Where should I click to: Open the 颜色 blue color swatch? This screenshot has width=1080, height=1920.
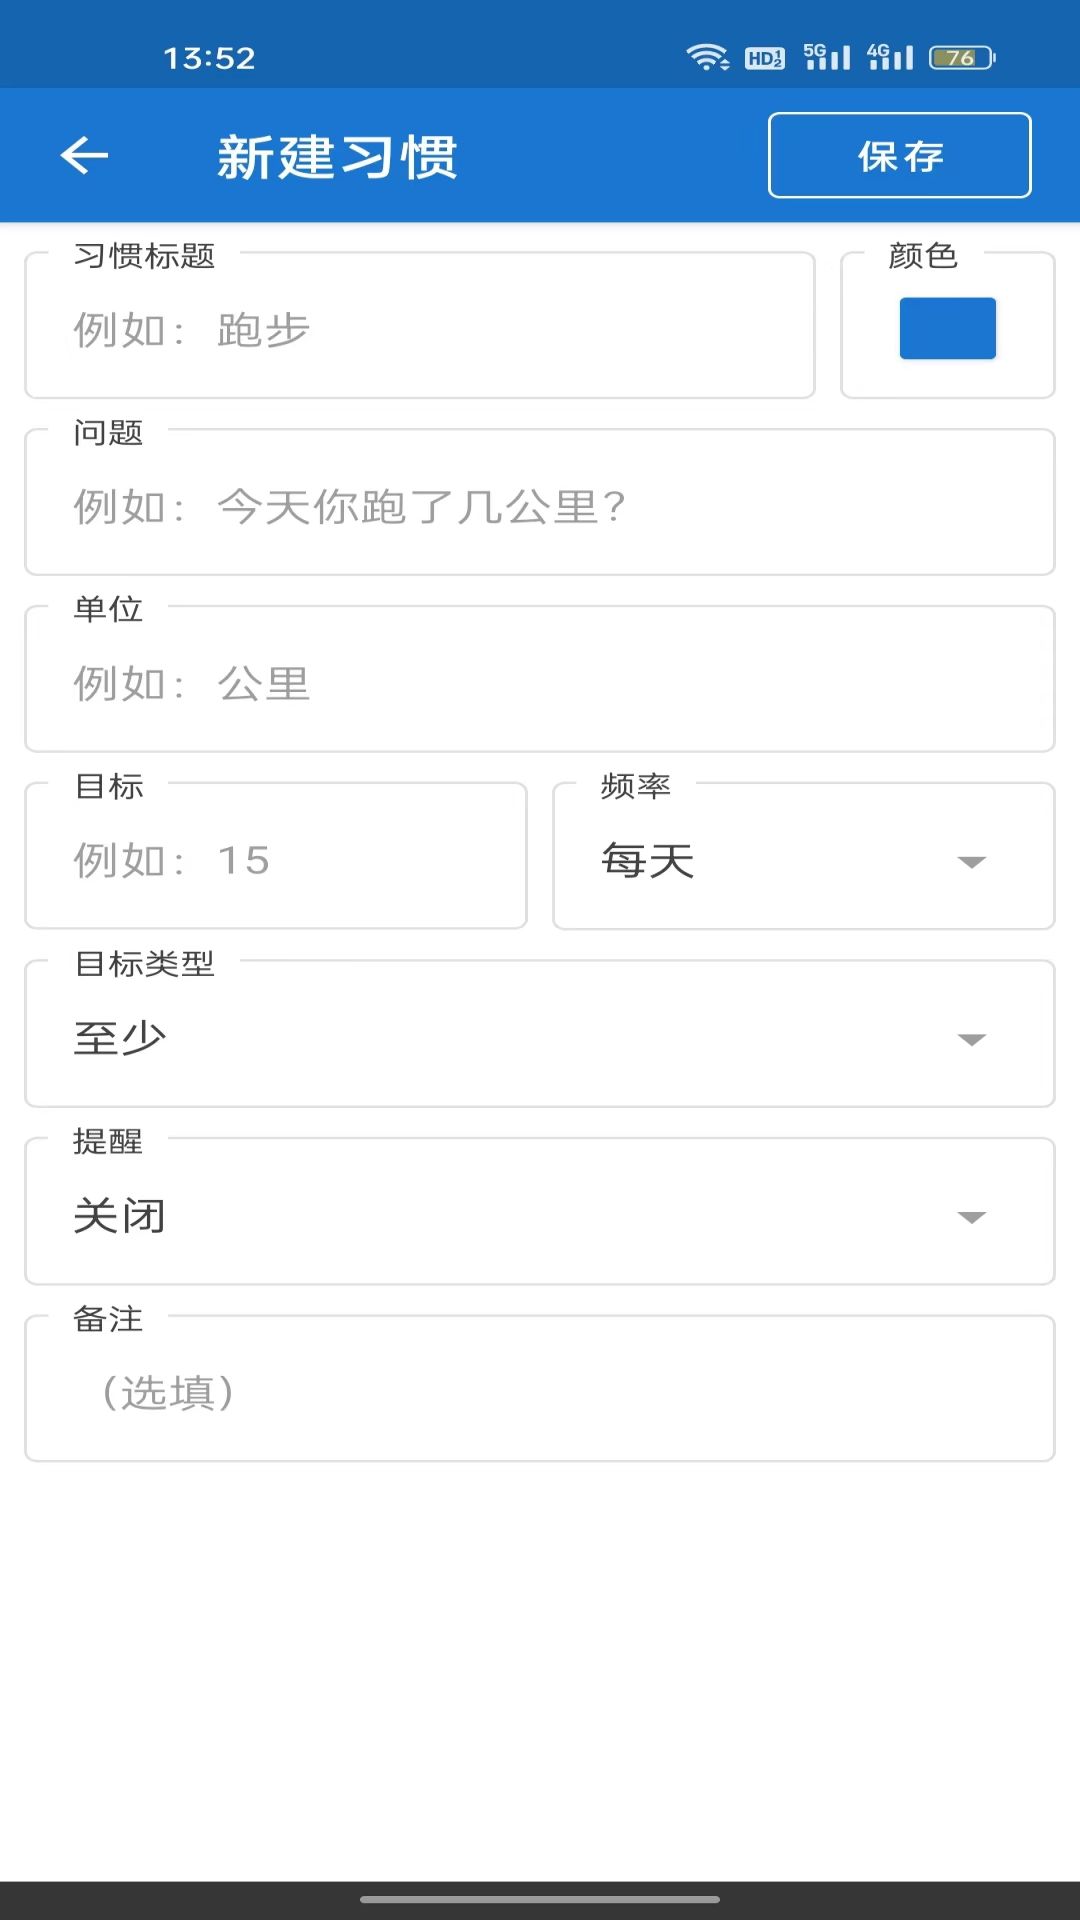point(947,328)
